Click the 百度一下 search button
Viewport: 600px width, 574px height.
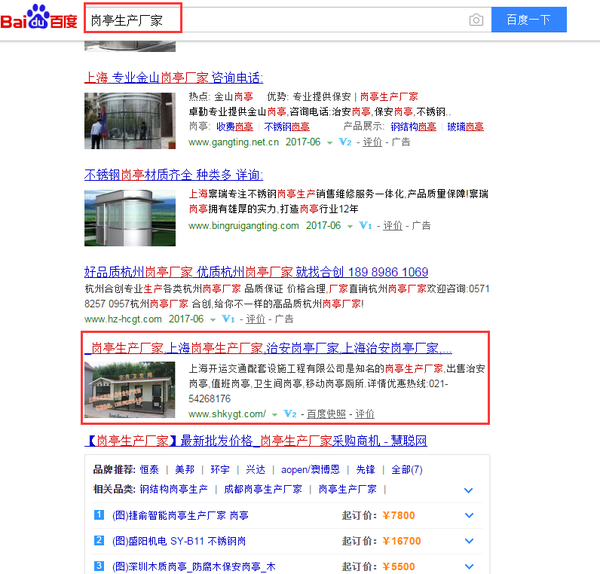(x=528, y=20)
